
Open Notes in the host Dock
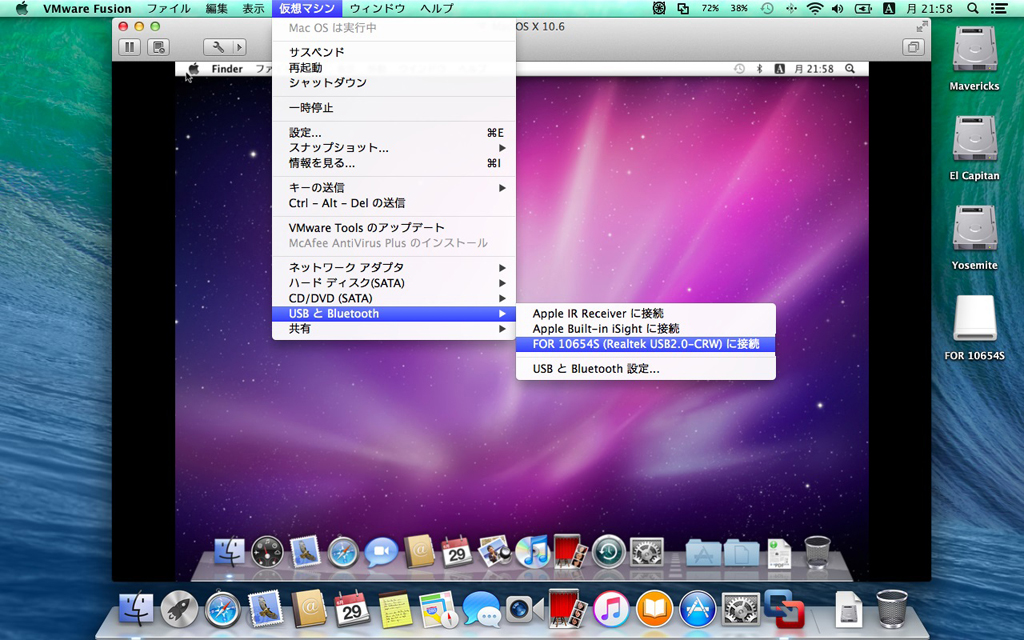pos(395,609)
